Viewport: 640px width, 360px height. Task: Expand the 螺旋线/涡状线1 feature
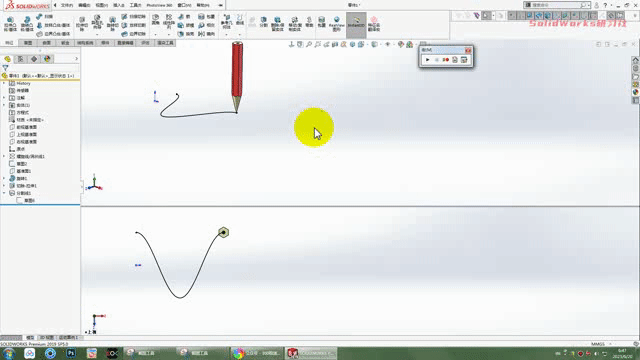(4, 156)
